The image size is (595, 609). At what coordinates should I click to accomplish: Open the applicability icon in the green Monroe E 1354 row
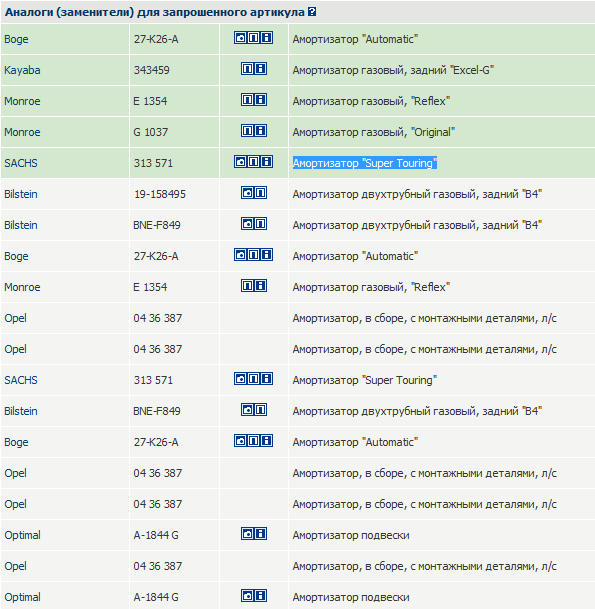point(247,100)
